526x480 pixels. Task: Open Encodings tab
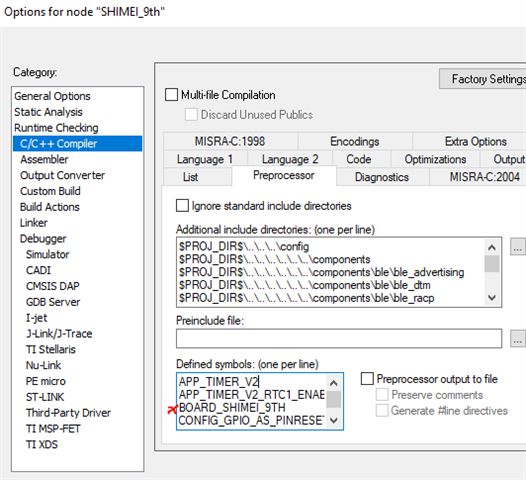pyautogui.click(x=355, y=141)
